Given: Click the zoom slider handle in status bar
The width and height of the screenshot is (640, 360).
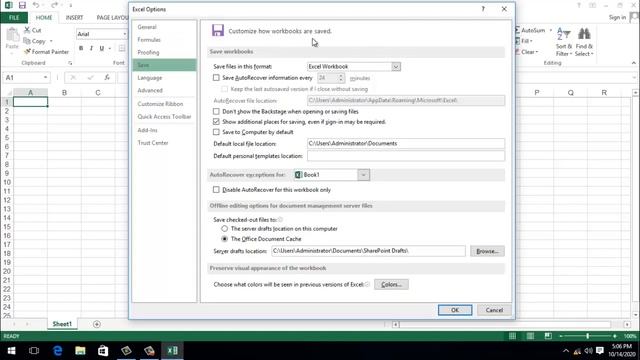Looking at the screenshot, I should [587, 336].
